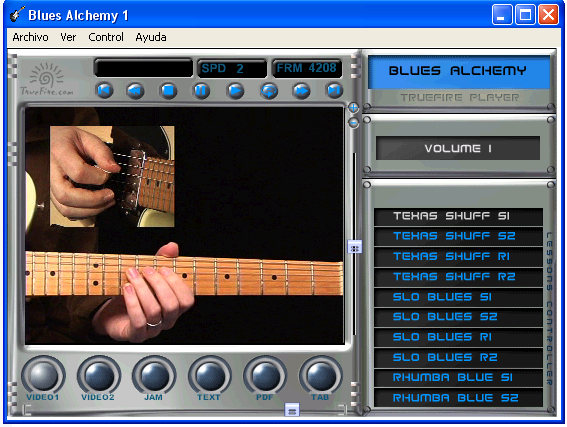Select the VIDEO1 knob
The width and height of the screenshot is (567, 427).
(43, 376)
